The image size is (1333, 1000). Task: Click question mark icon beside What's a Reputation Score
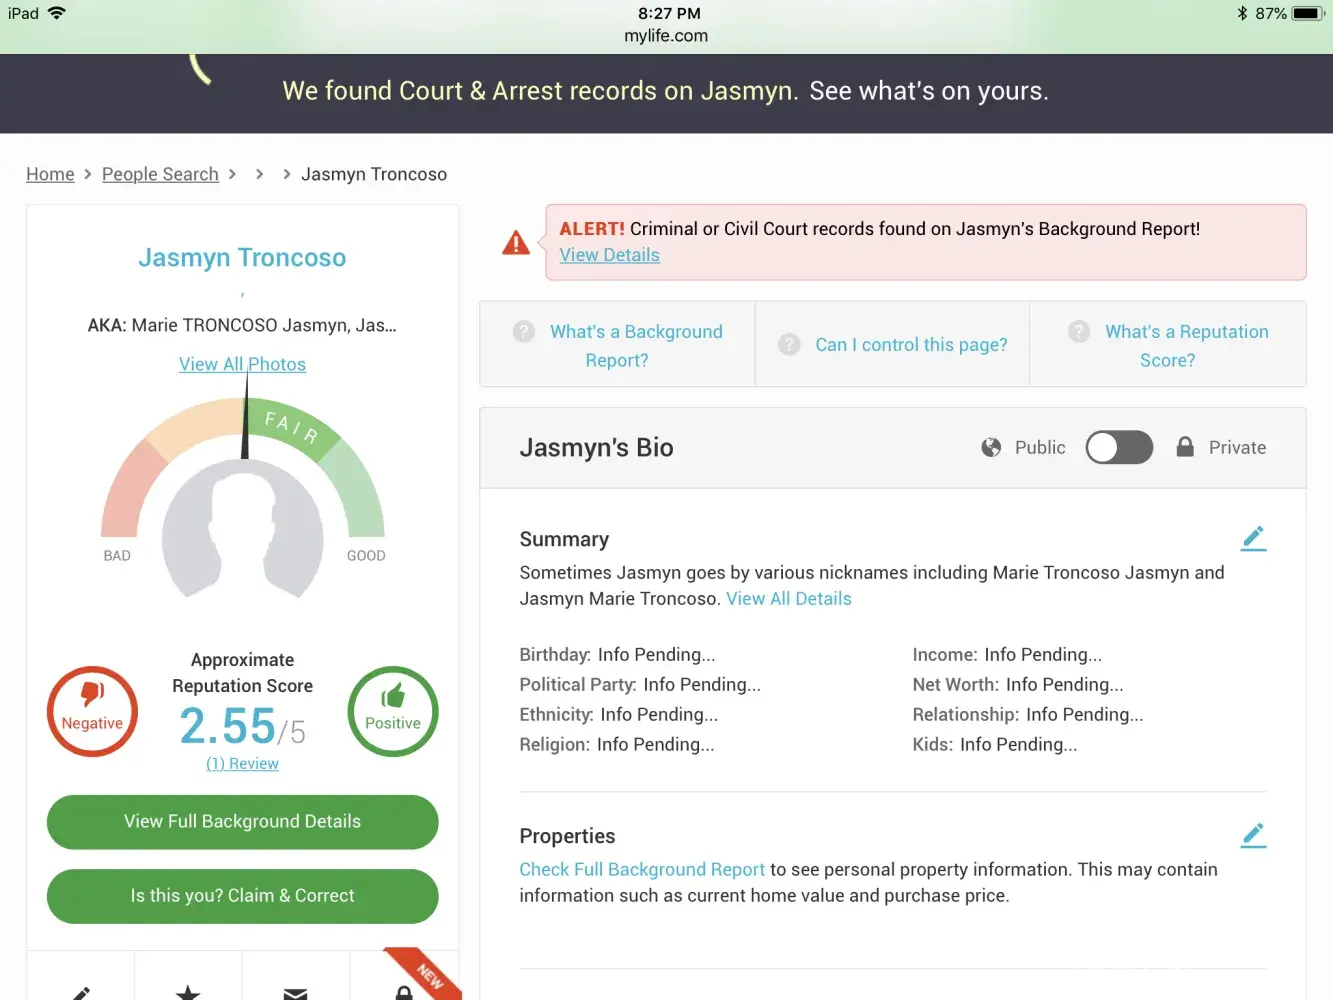1079,332
